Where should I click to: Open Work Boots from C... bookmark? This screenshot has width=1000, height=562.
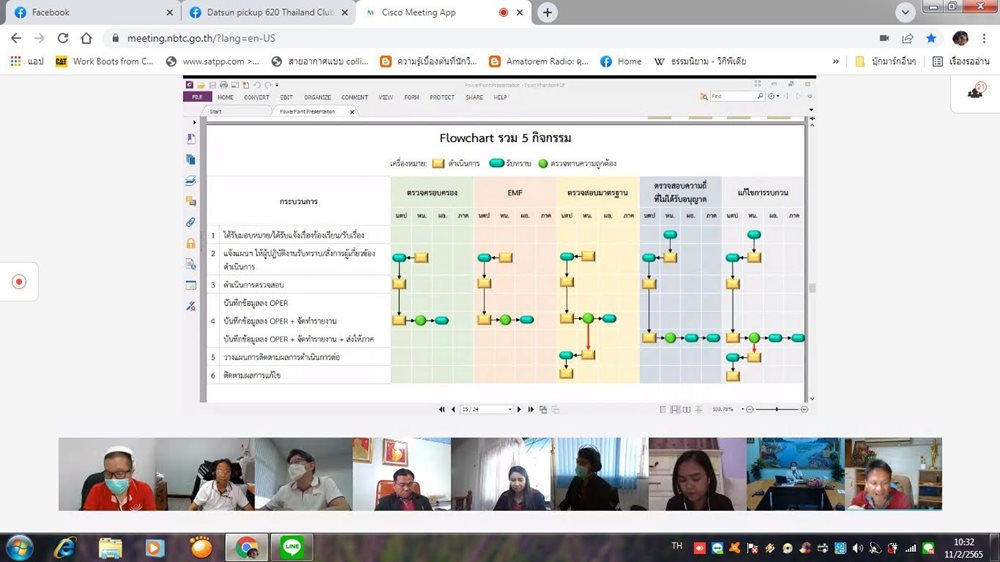click(x=105, y=61)
